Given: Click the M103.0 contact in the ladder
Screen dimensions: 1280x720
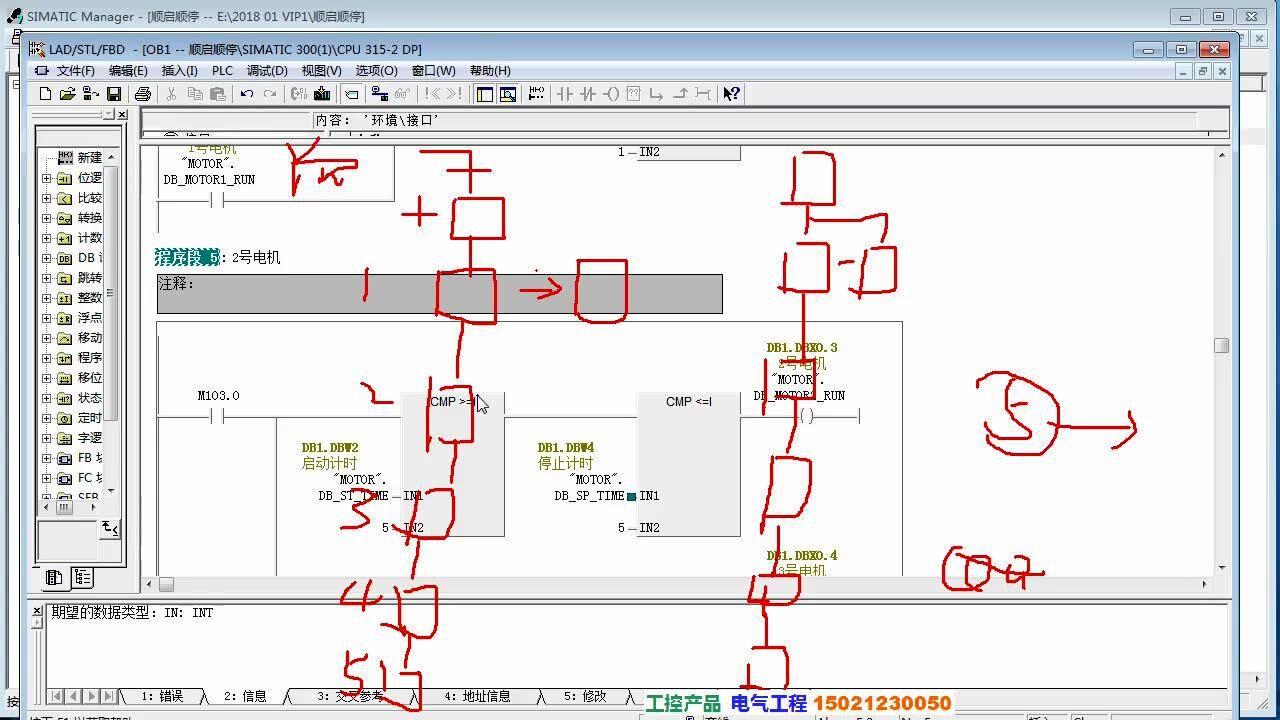Looking at the screenshot, I should pos(218,417).
